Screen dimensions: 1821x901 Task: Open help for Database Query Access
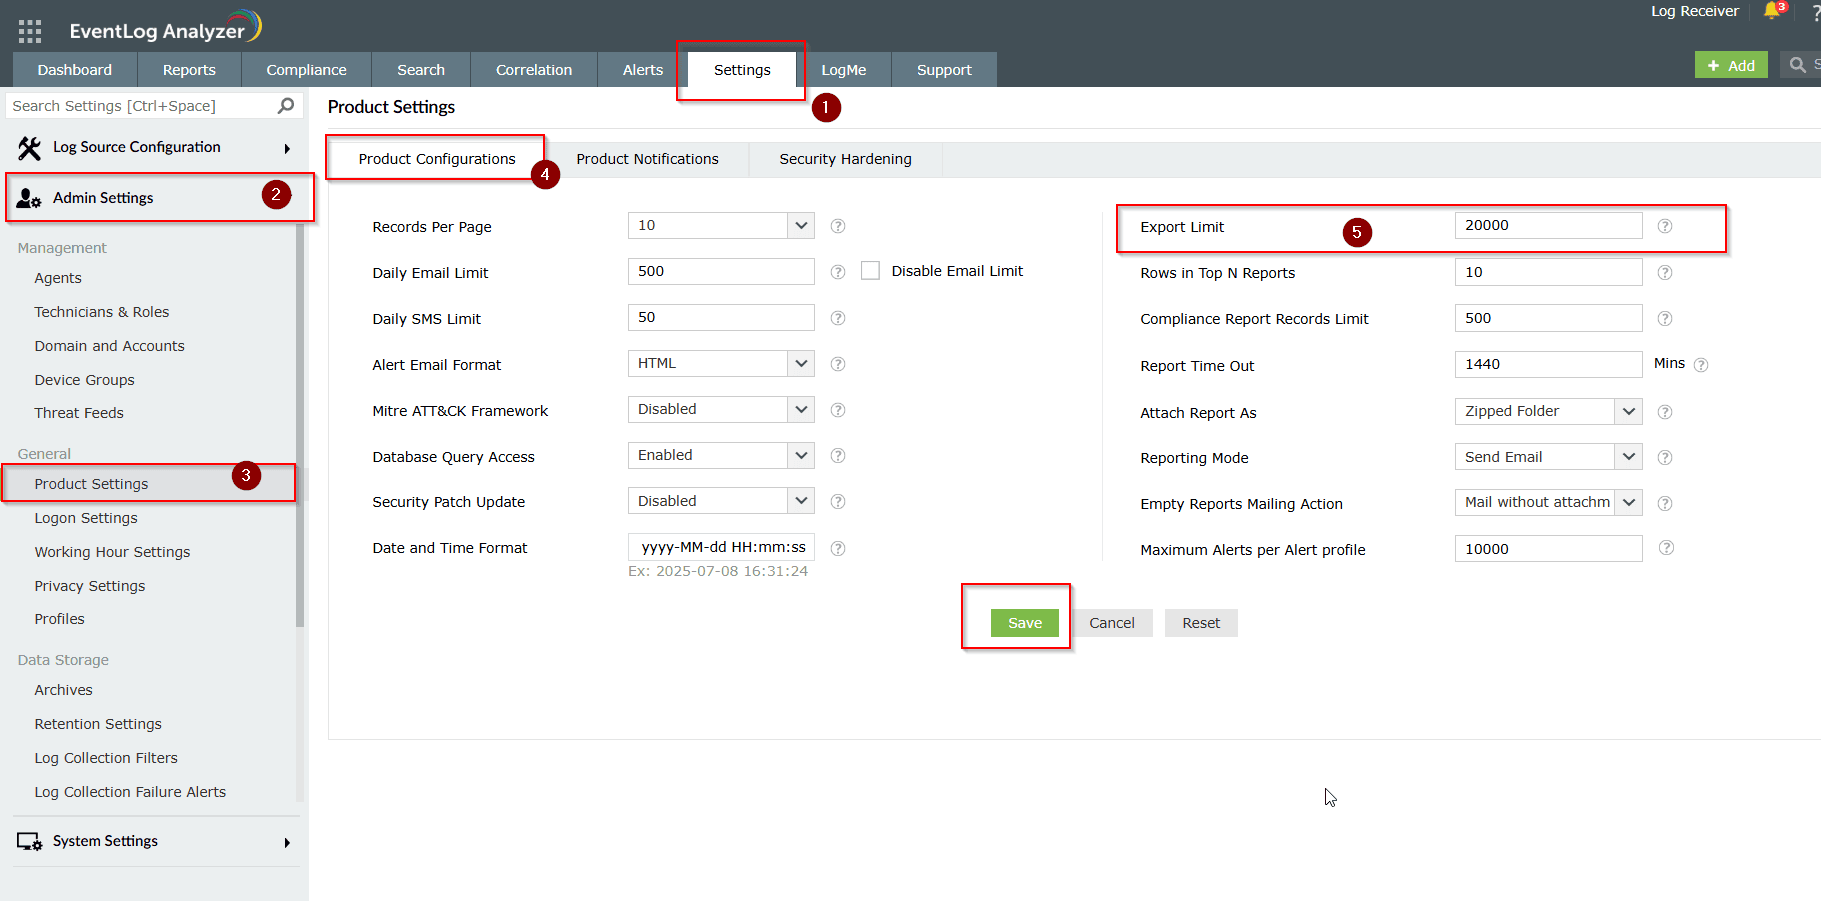tap(838, 456)
